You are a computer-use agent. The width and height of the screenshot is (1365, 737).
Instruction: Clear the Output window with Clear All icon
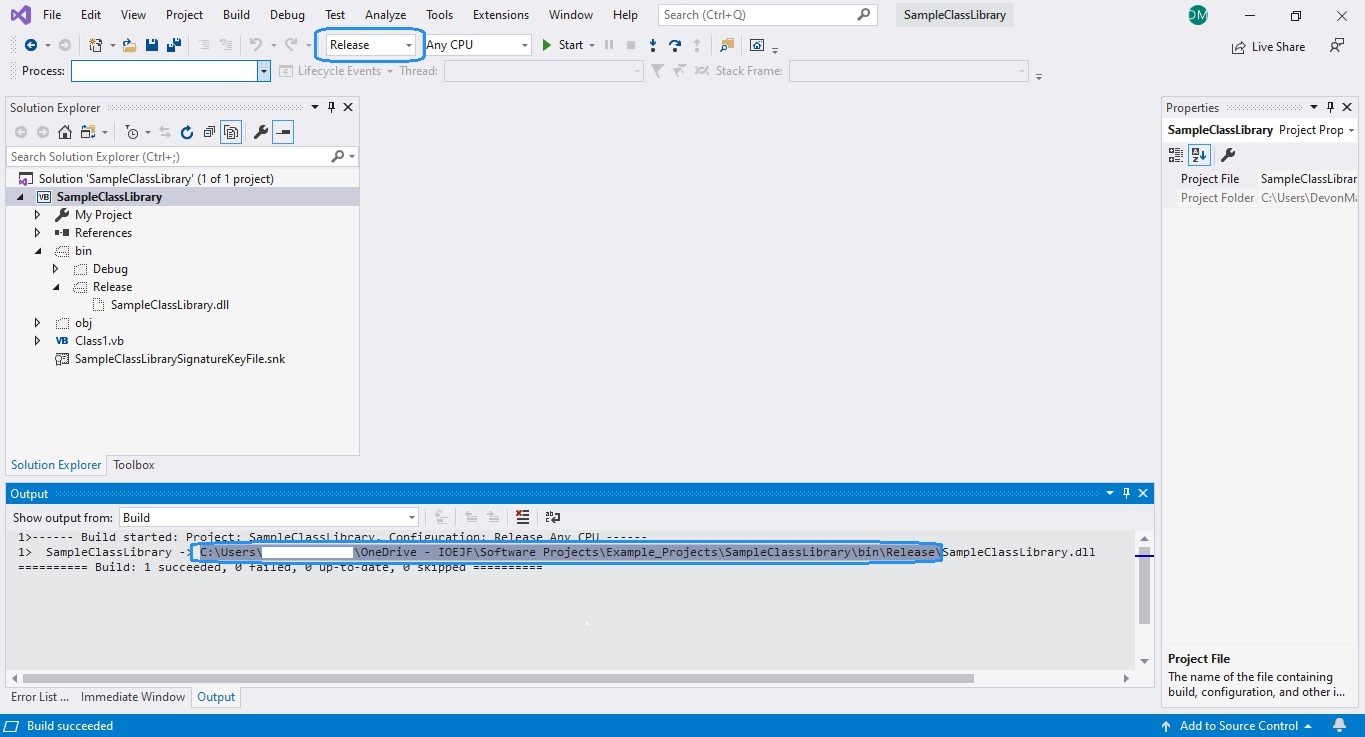tap(522, 517)
